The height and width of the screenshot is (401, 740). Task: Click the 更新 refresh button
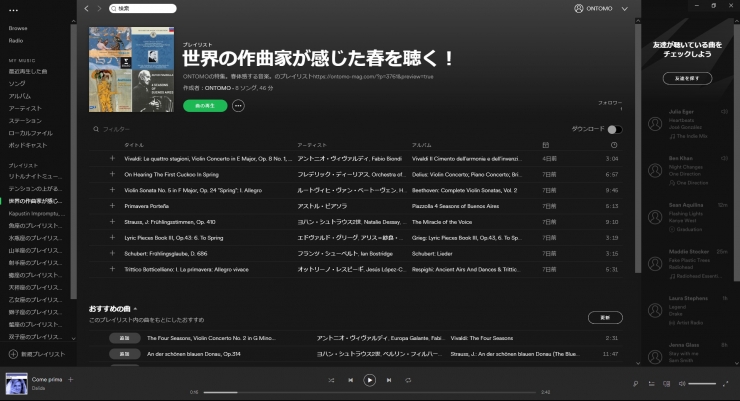(x=605, y=317)
